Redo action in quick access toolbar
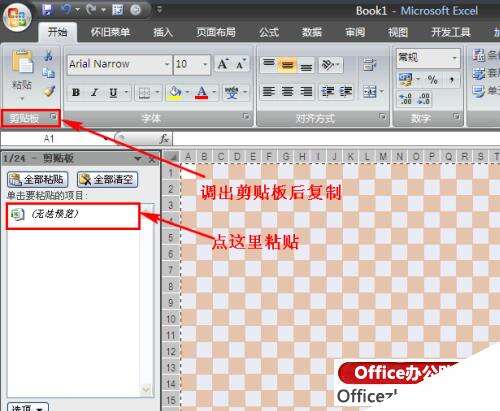 point(91,10)
